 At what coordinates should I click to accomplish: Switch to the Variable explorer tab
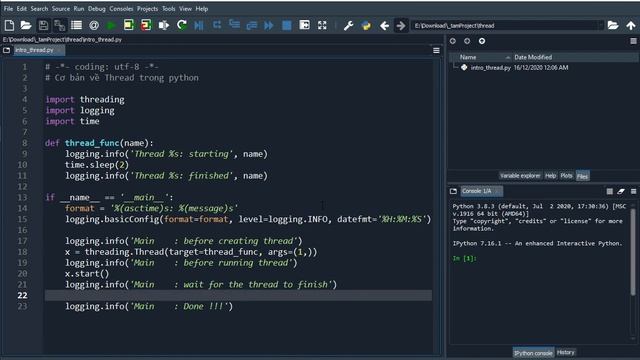pos(520,176)
